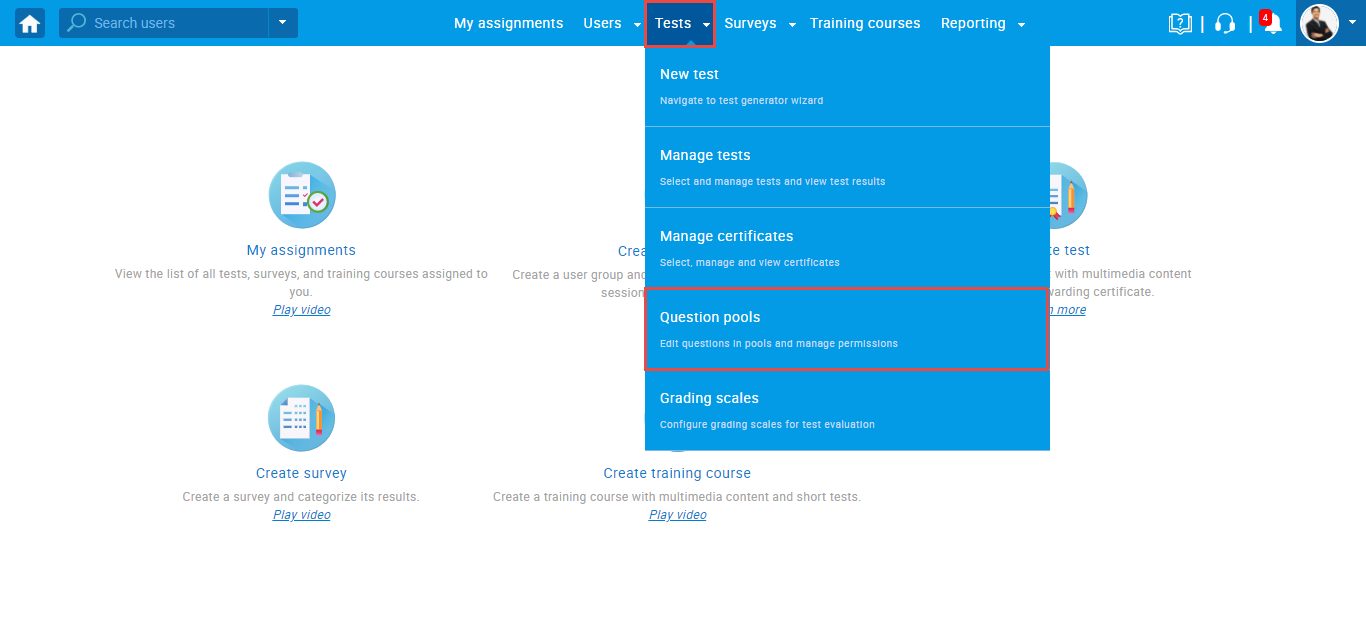This screenshot has height=625, width=1366.
Task: Click Play video under Create survey
Action: 301,515
